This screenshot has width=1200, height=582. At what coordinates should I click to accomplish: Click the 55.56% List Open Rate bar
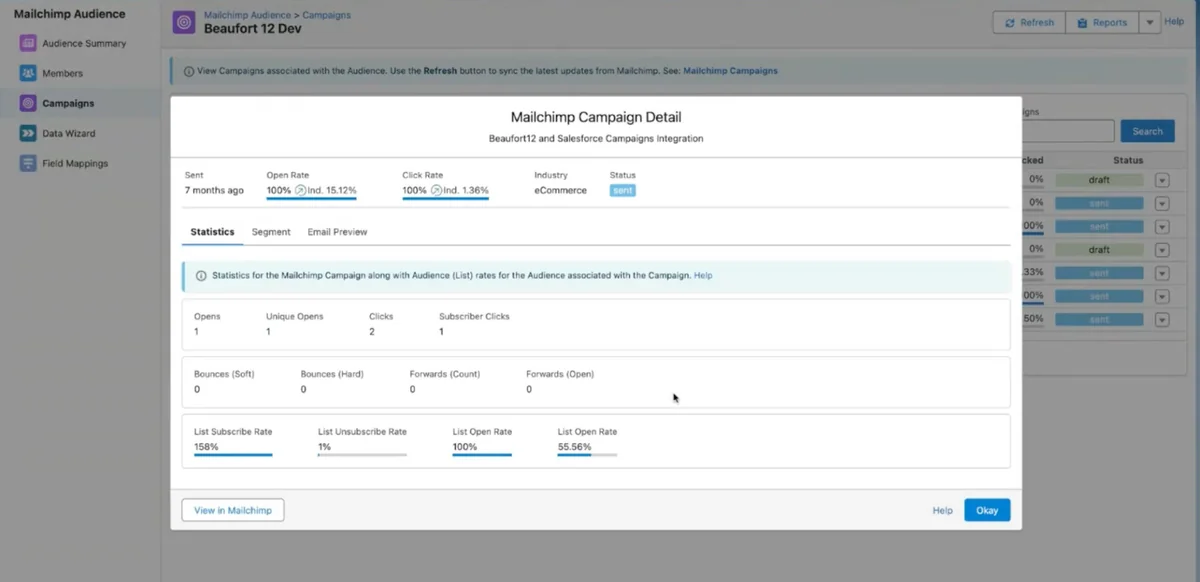click(x=587, y=455)
